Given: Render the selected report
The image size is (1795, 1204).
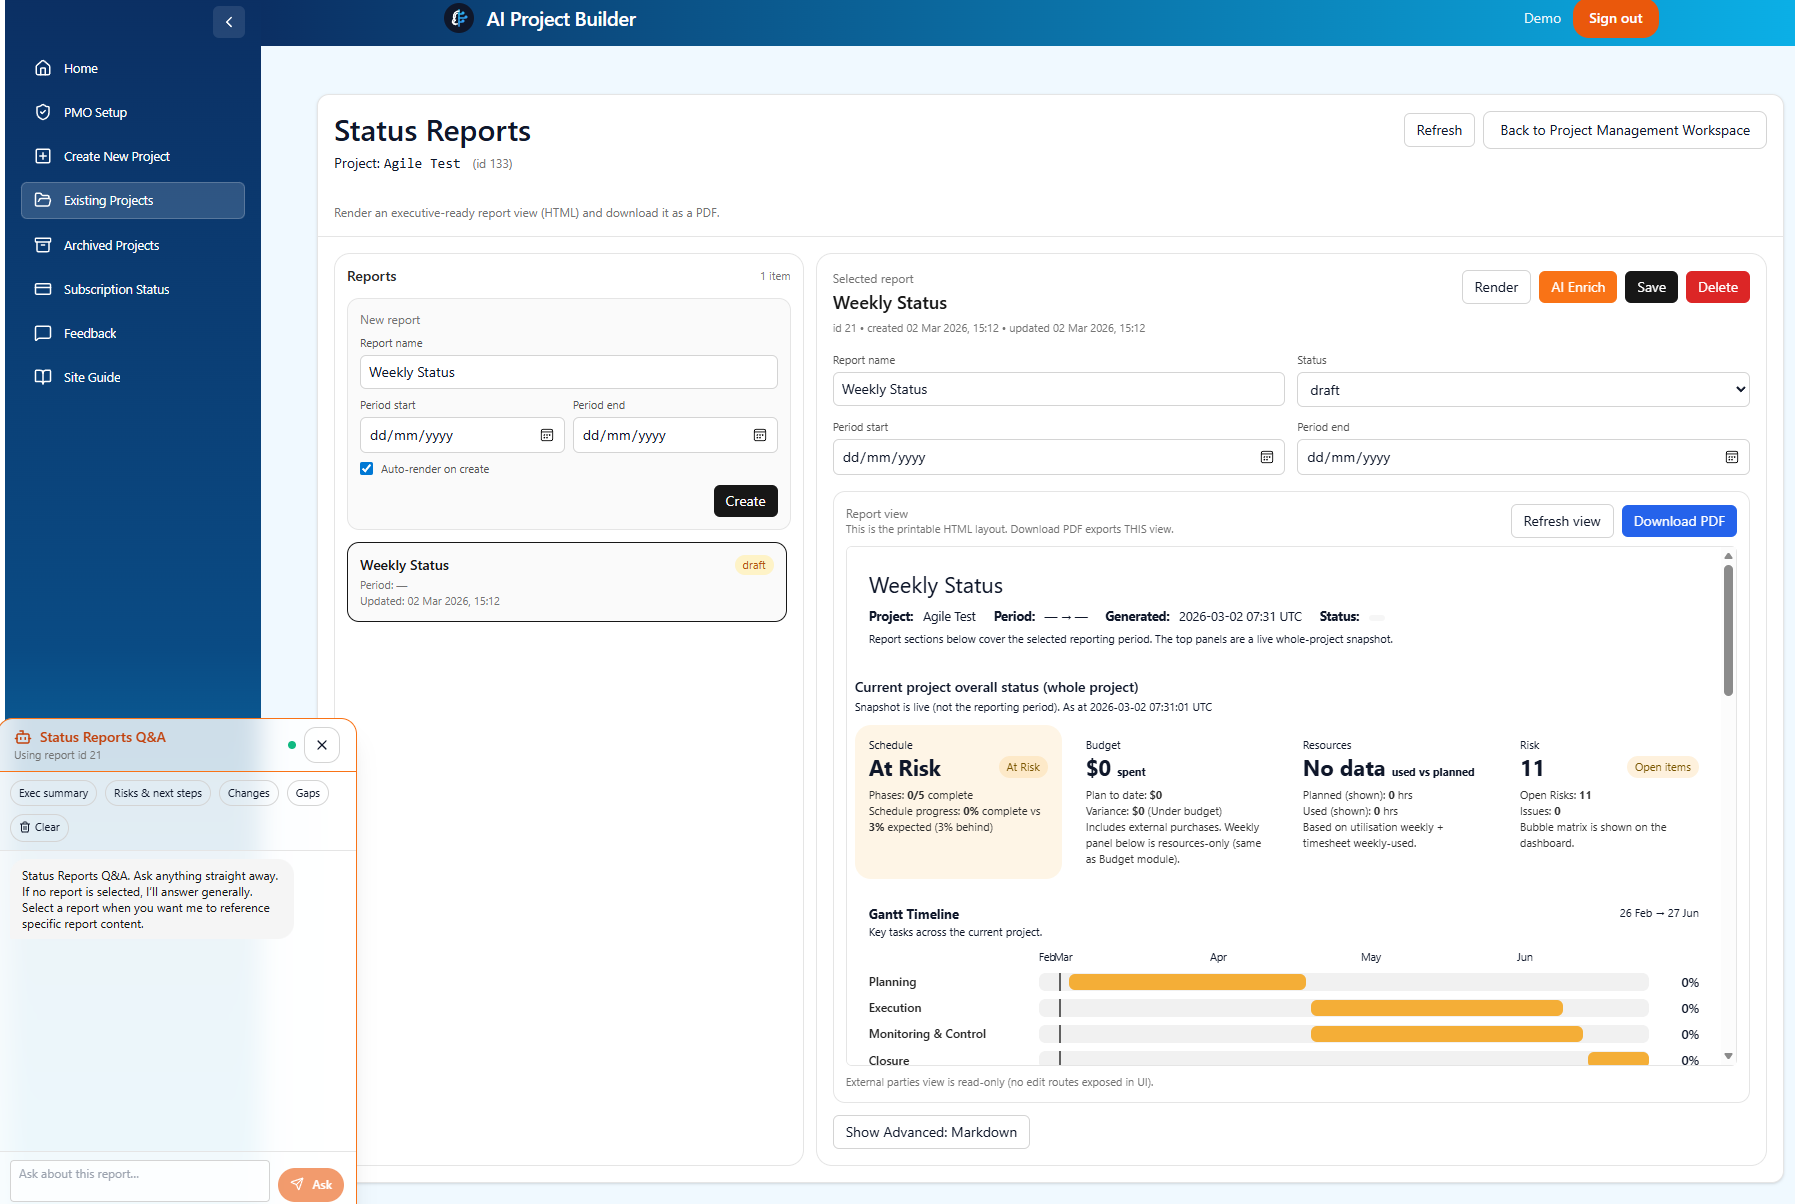Looking at the screenshot, I should (x=1496, y=287).
